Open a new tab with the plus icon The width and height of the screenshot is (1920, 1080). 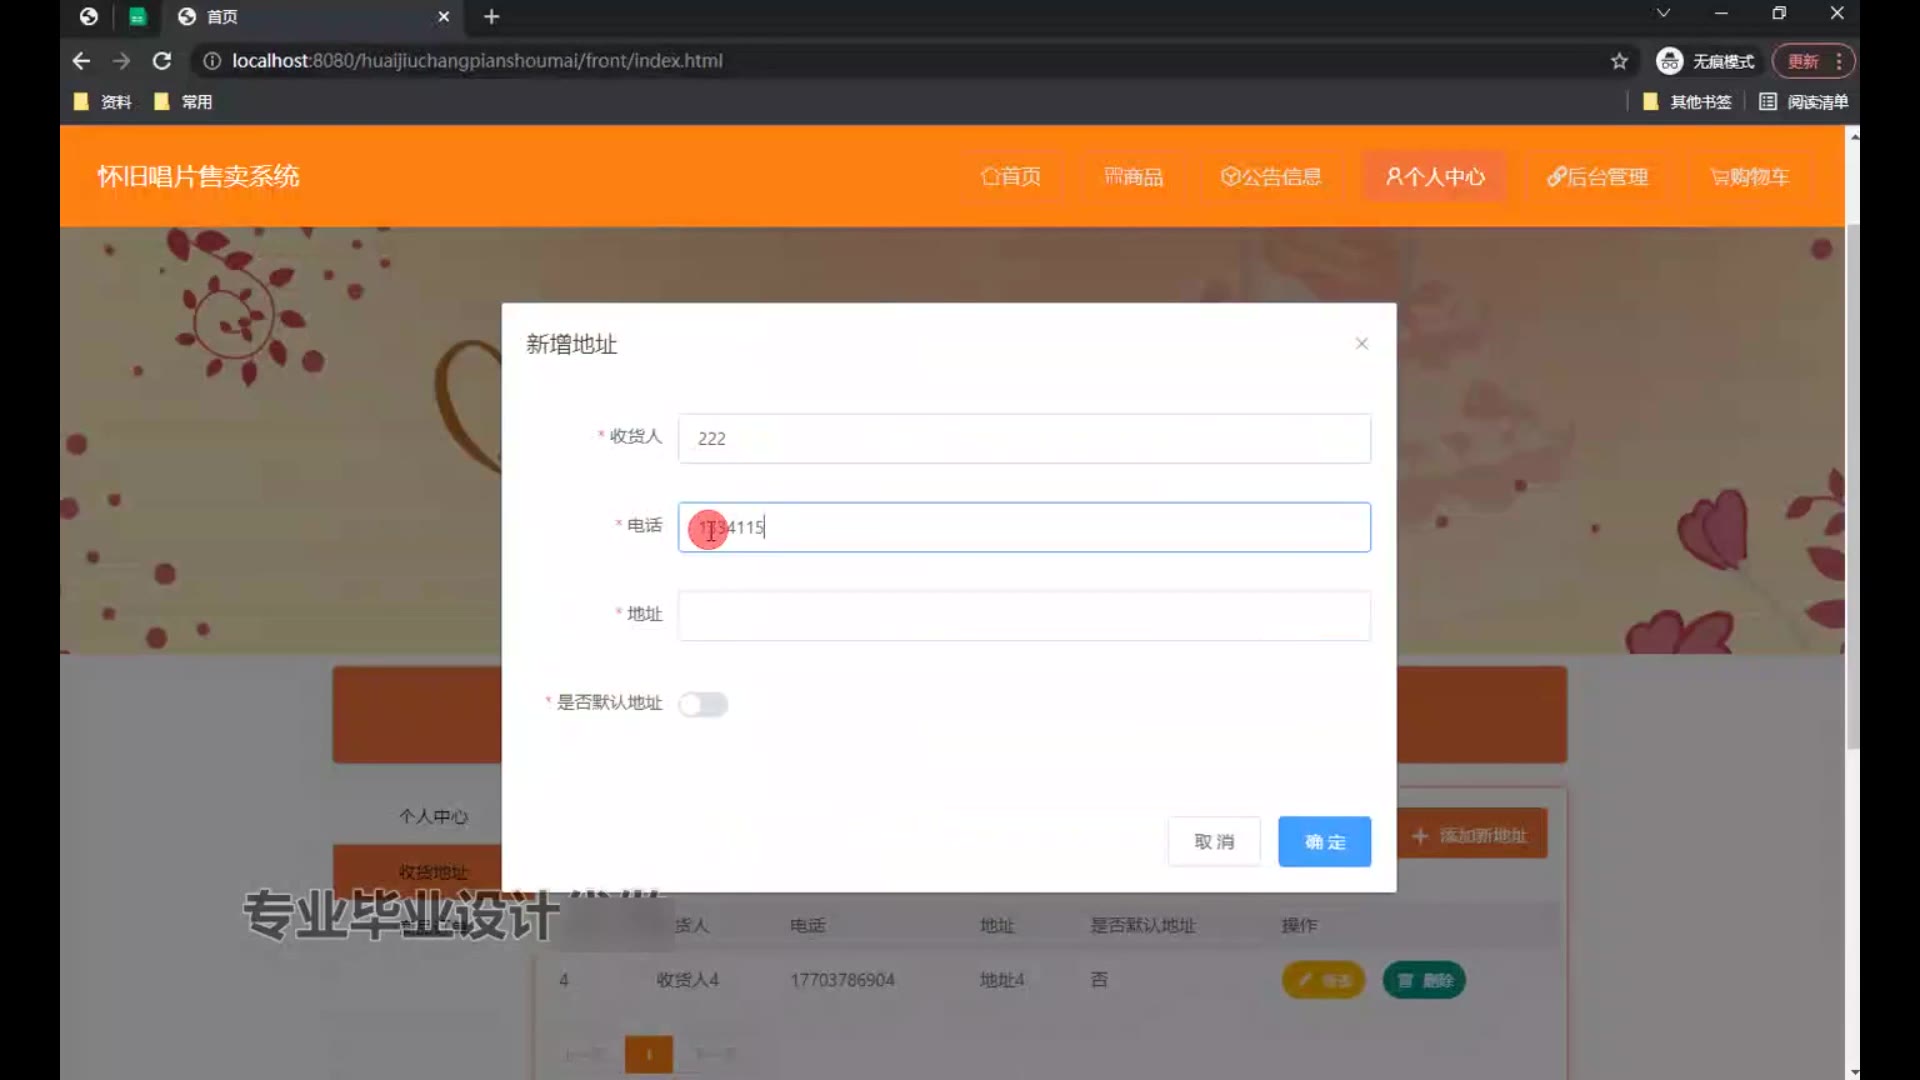coord(491,16)
